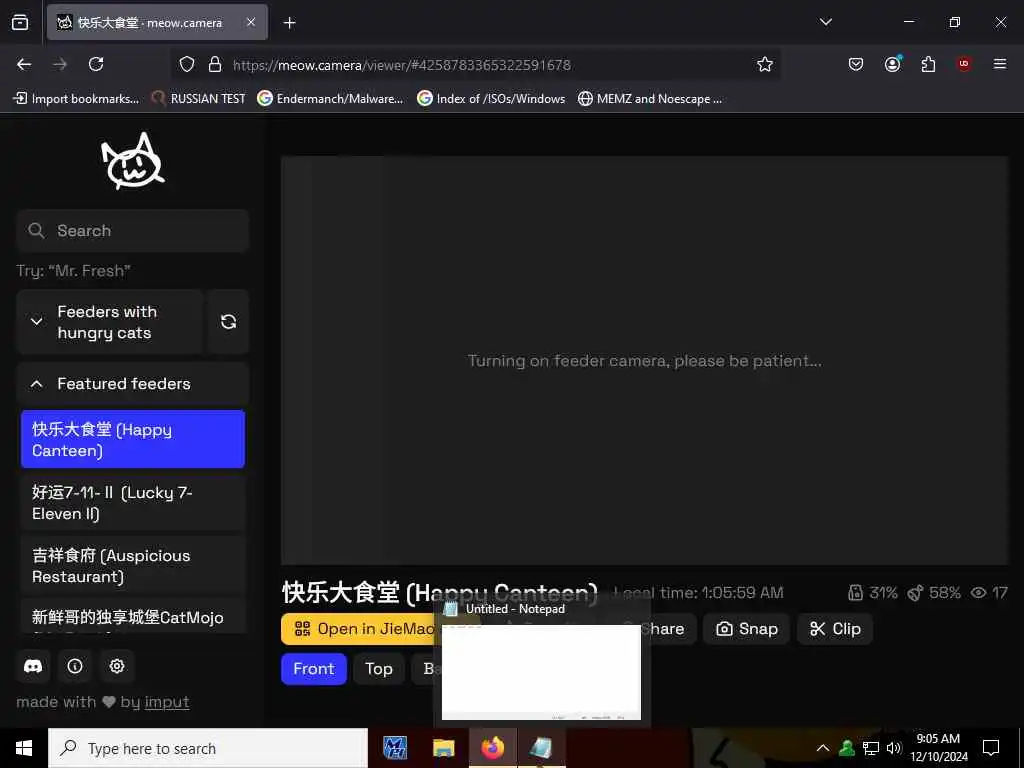Reload the current page
1024x768 pixels.
pyautogui.click(x=96, y=64)
